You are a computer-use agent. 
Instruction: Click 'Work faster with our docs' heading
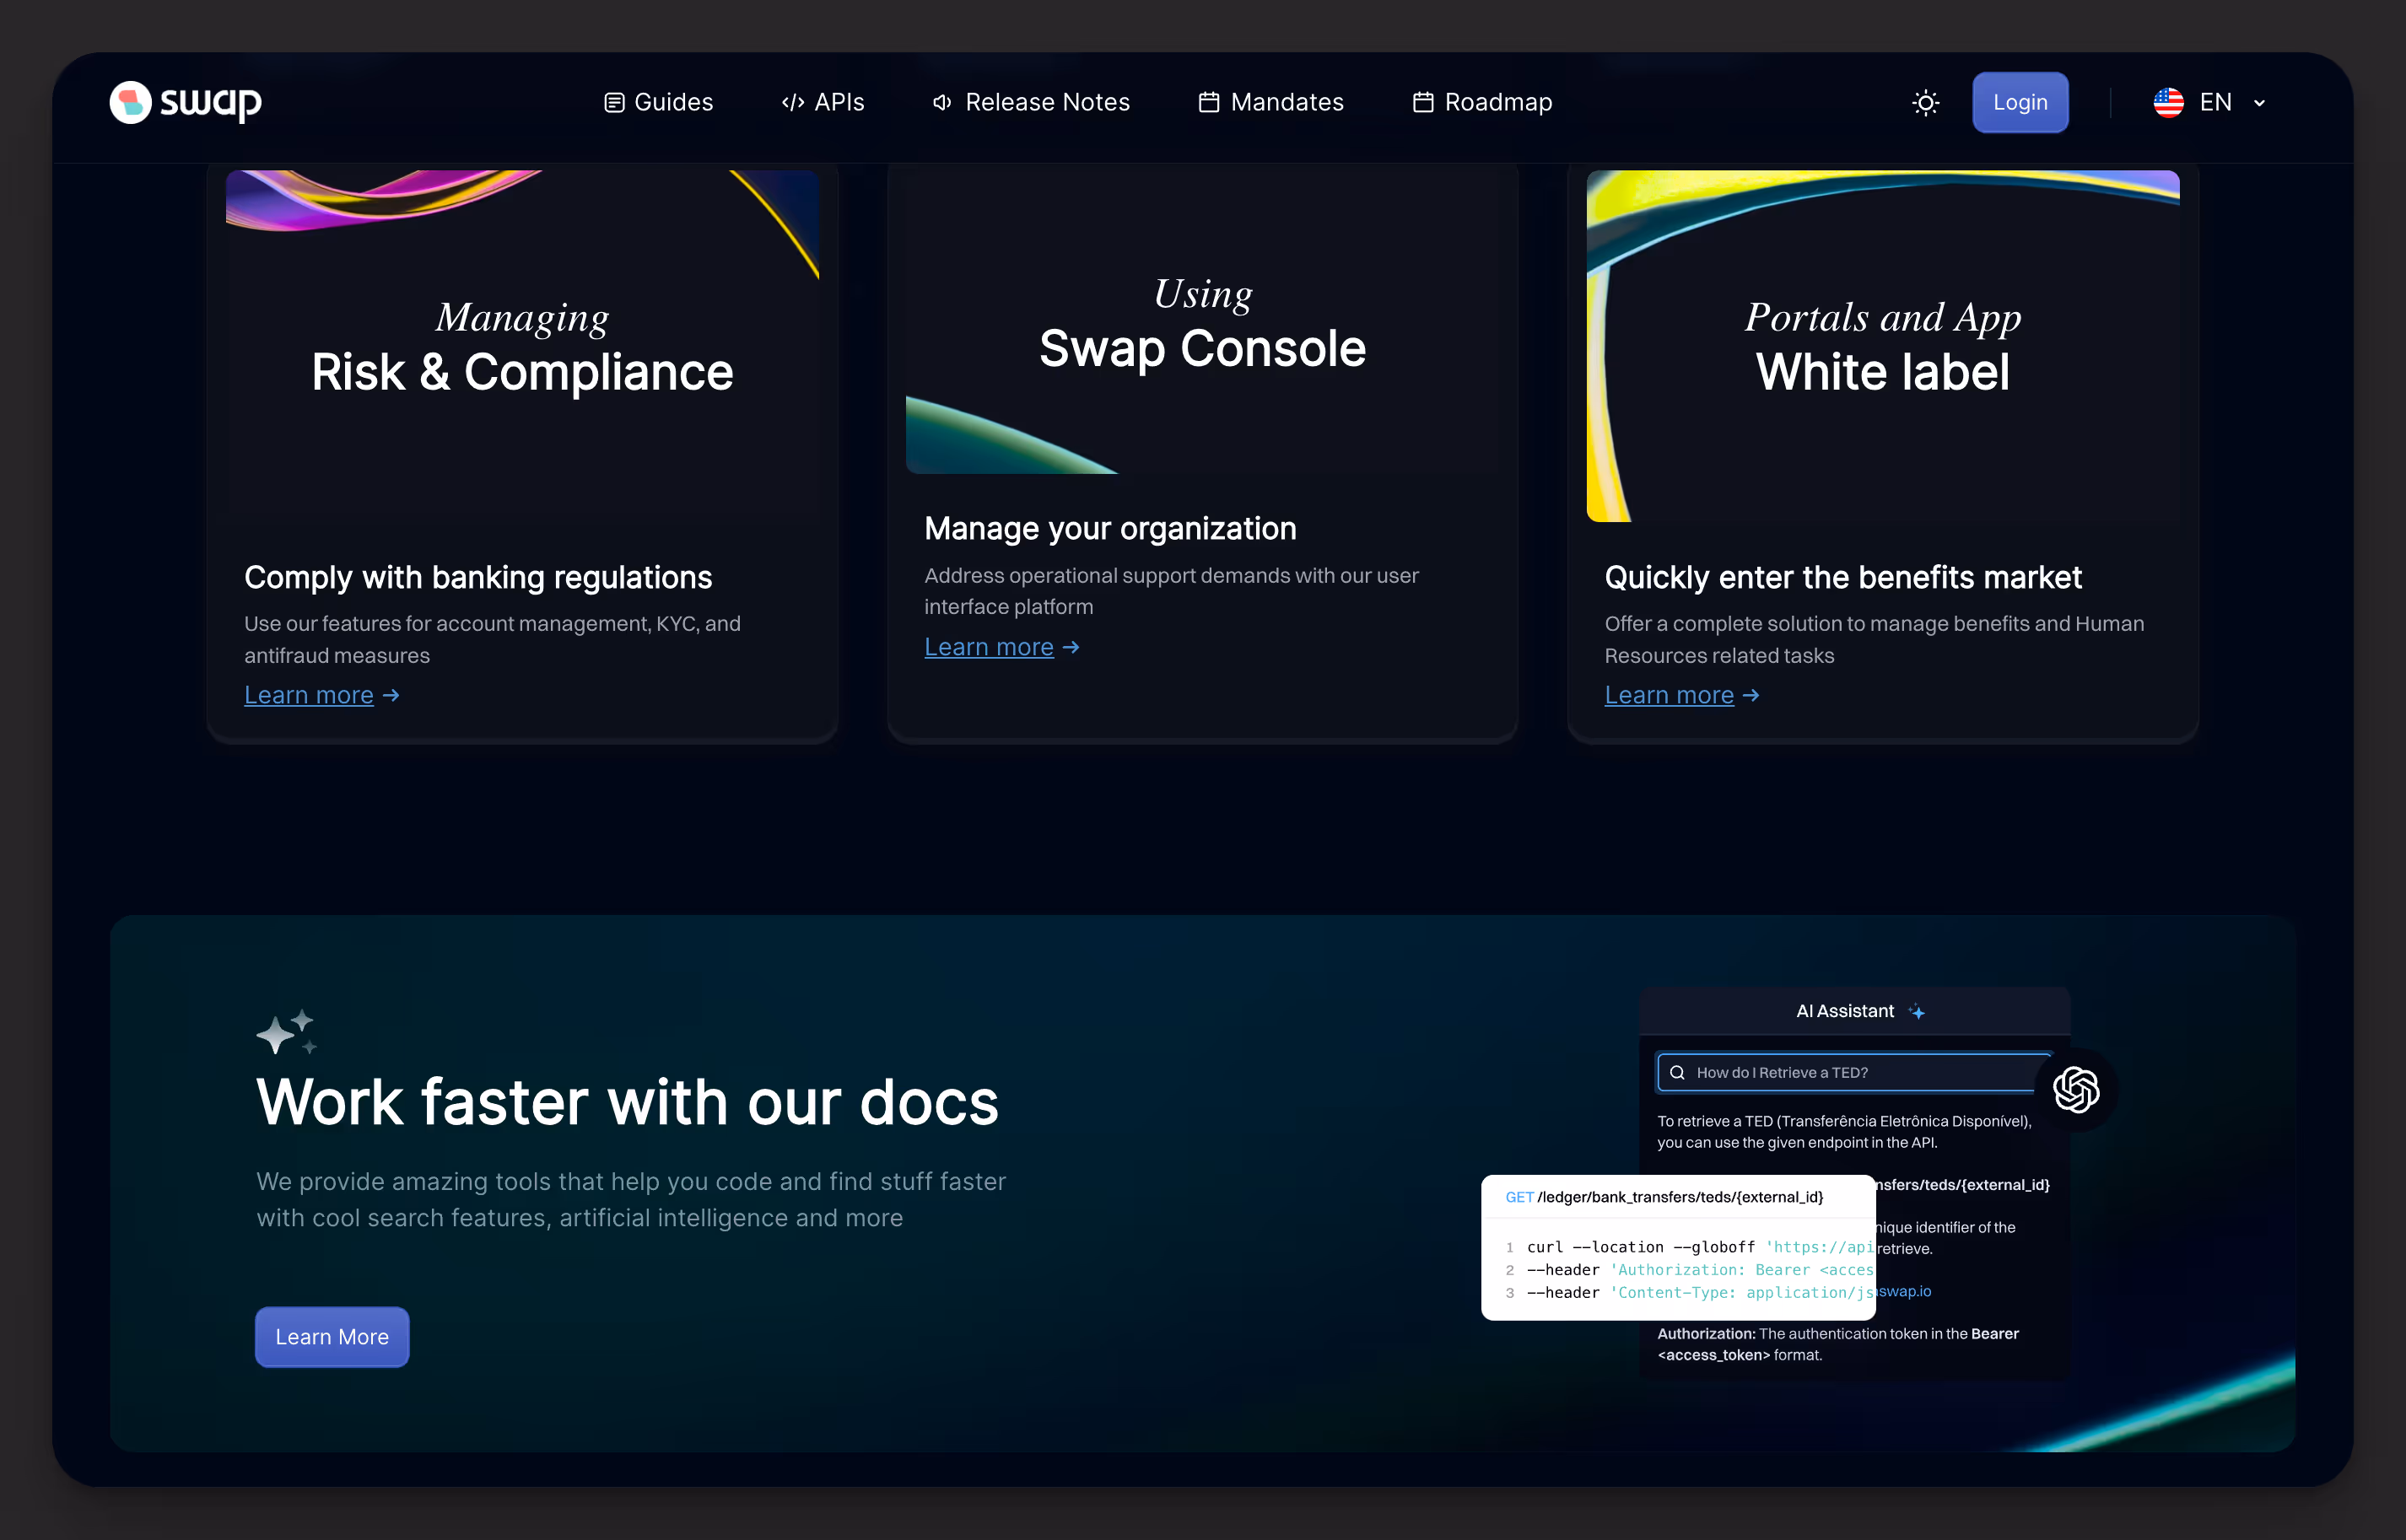(627, 1102)
